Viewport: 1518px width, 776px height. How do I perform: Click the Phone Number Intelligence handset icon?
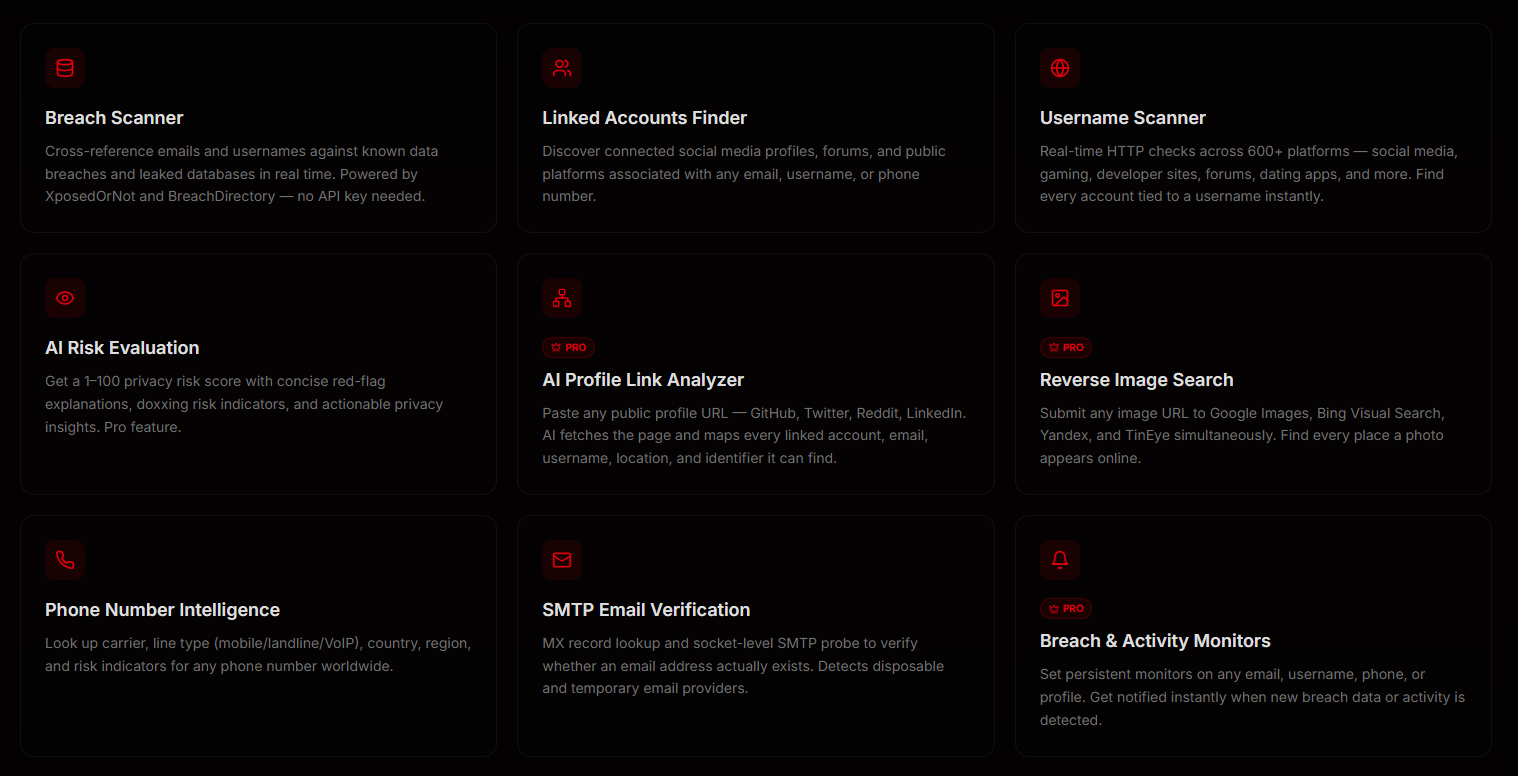tap(64, 559)
